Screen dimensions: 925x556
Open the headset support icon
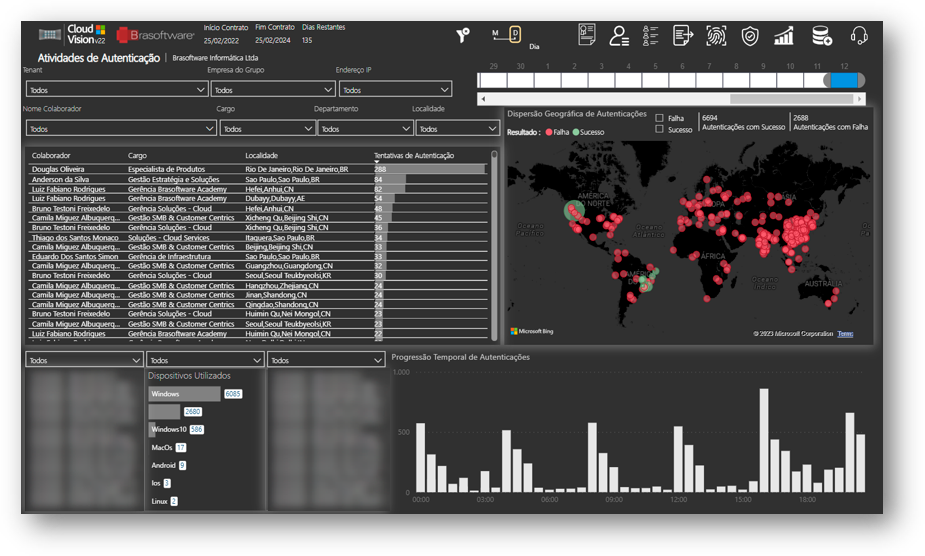(x=859, y=35)
